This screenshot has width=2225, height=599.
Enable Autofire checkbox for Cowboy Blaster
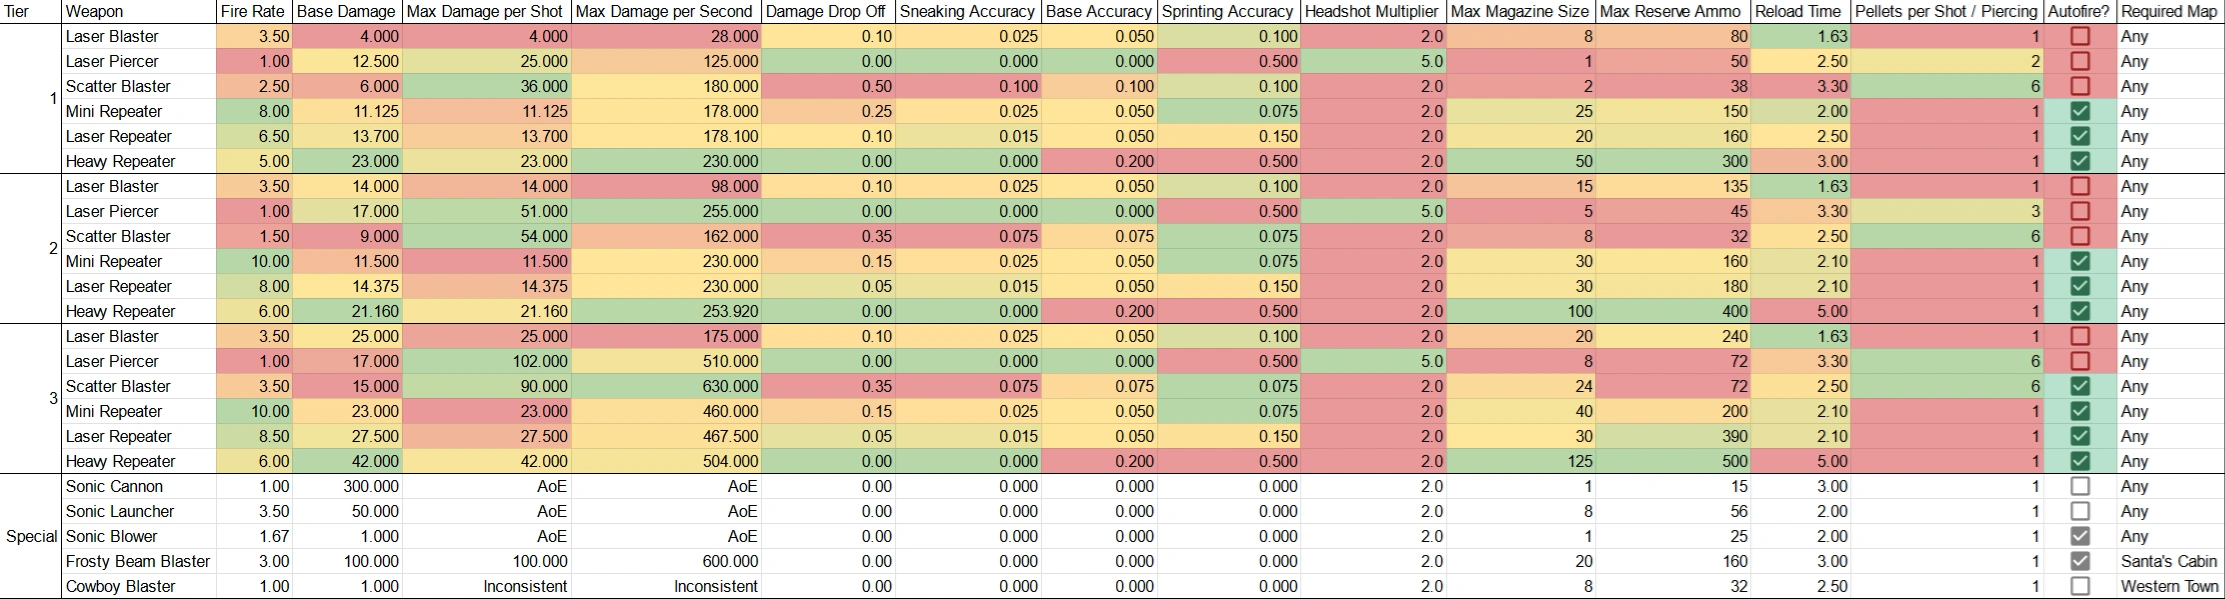pyautogui.click(x=2080, y=586)
